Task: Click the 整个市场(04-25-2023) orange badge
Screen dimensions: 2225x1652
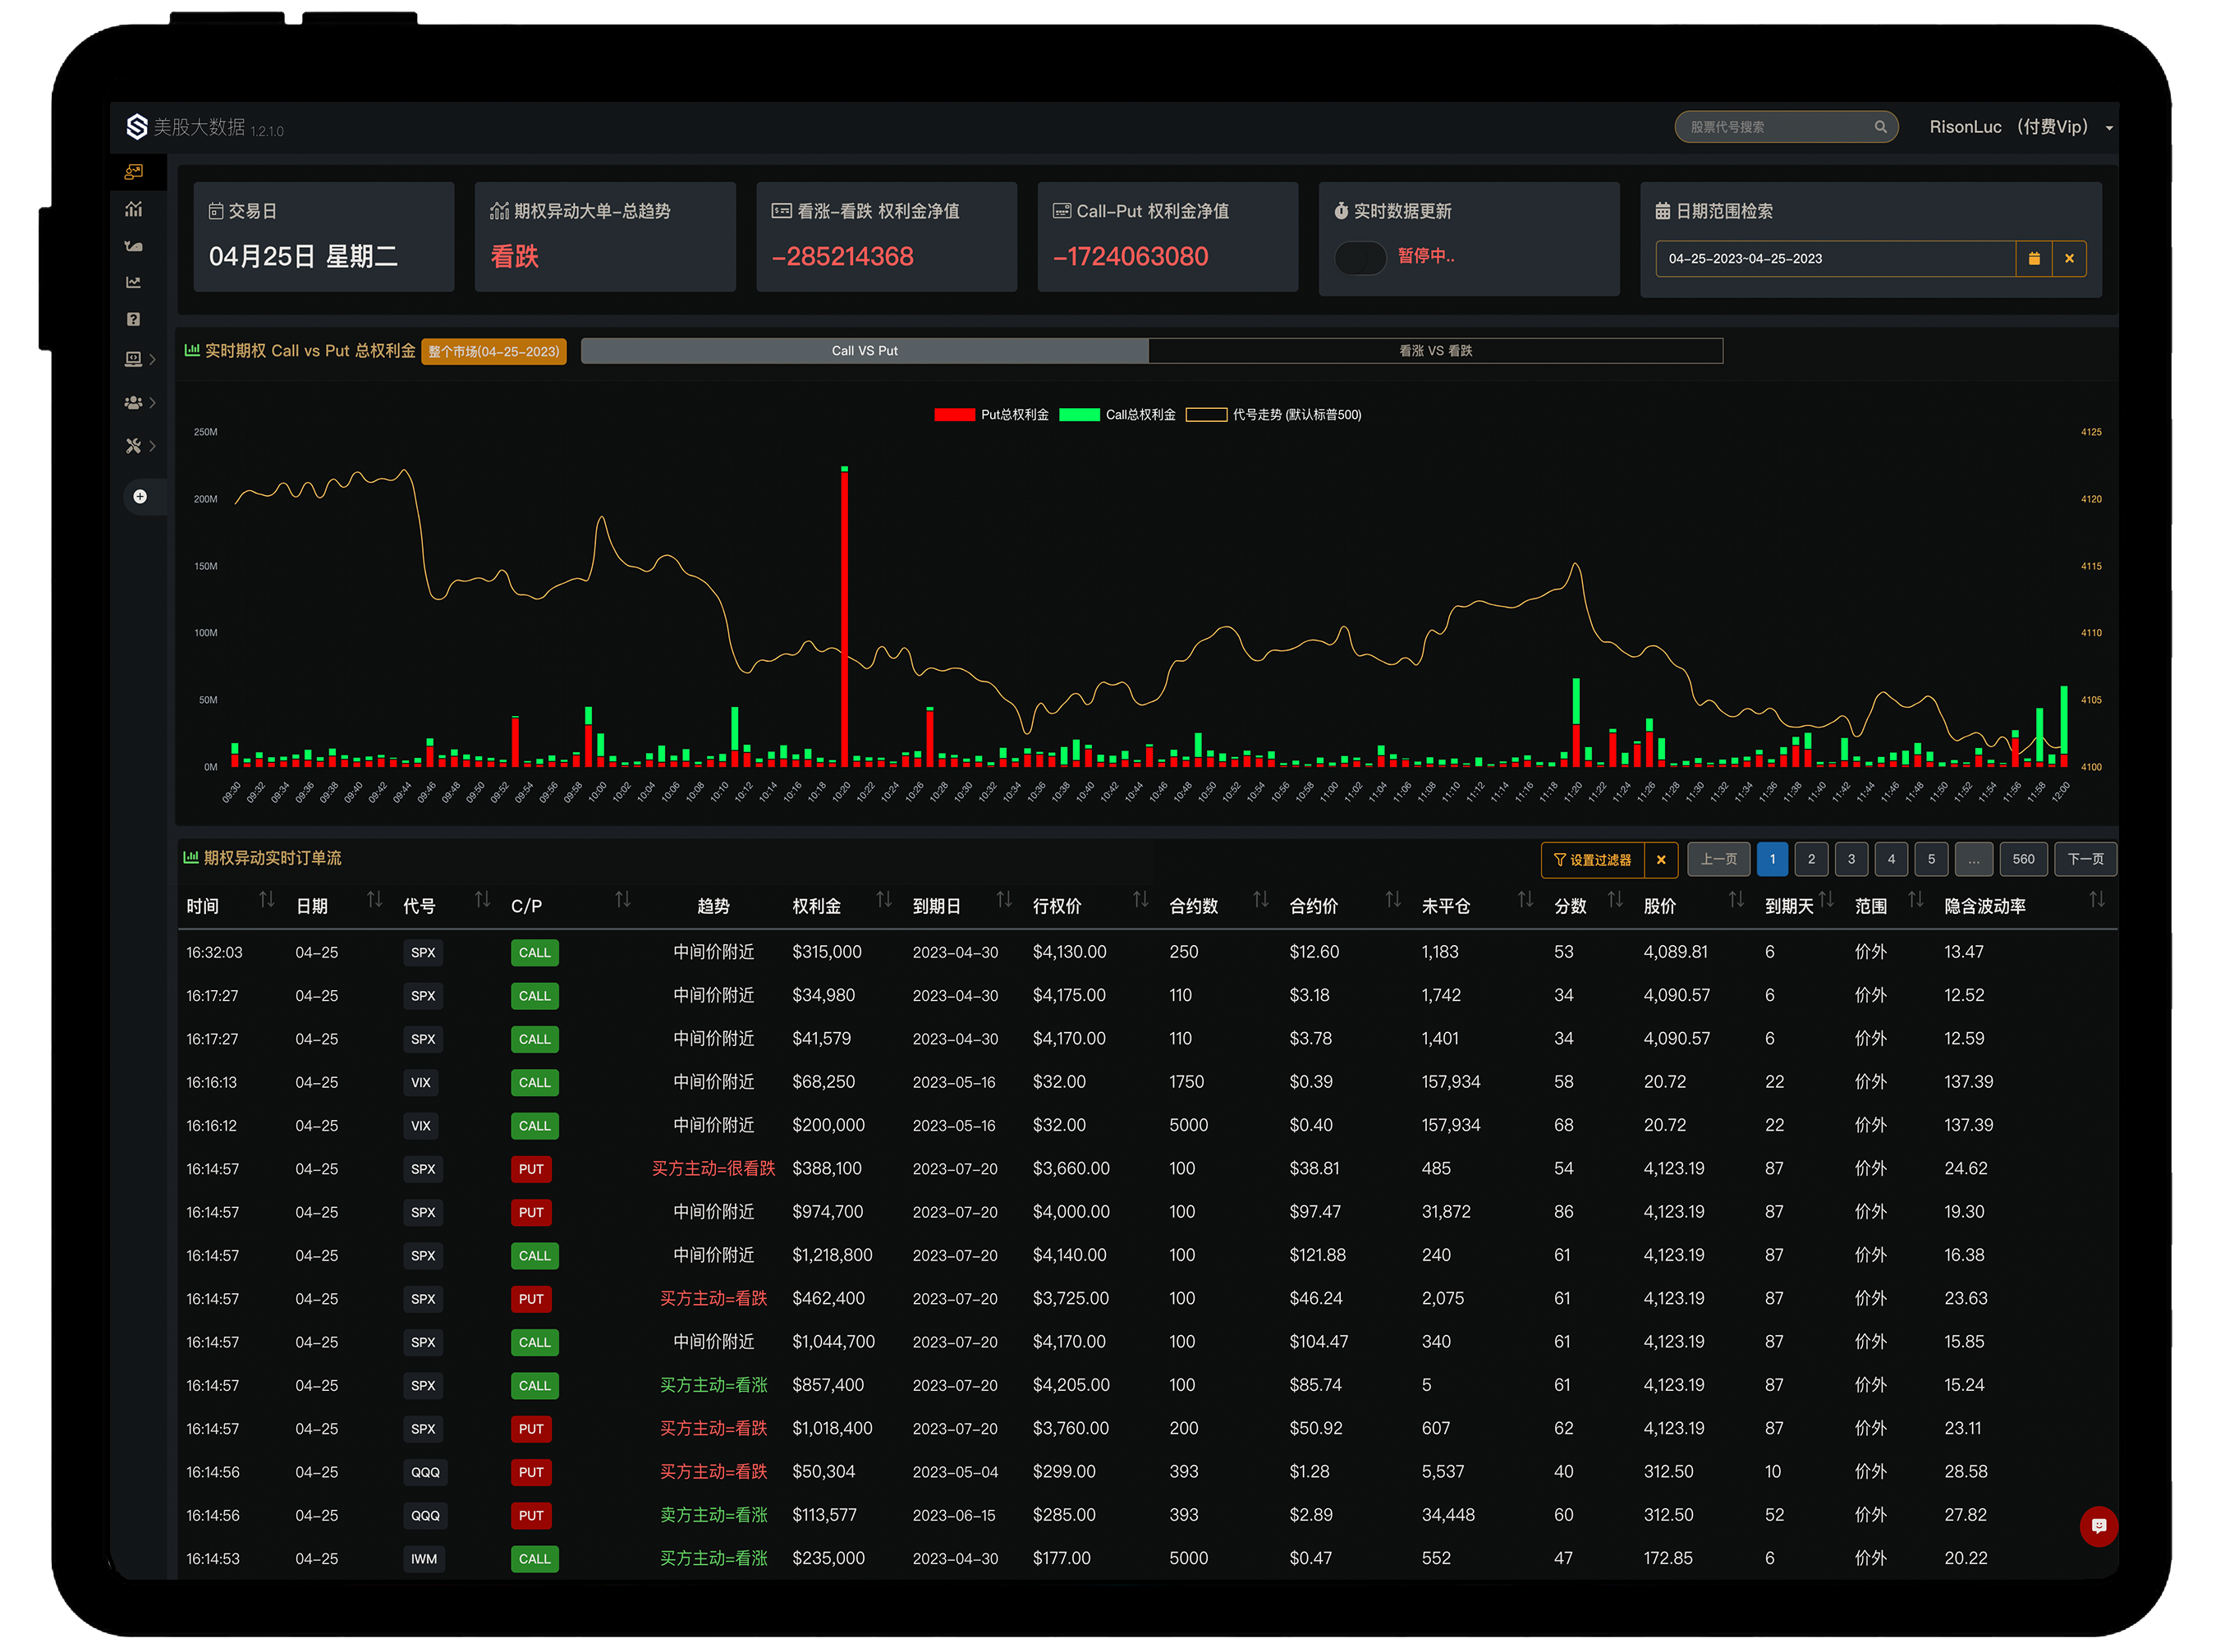Action: (x=494, y=352)
